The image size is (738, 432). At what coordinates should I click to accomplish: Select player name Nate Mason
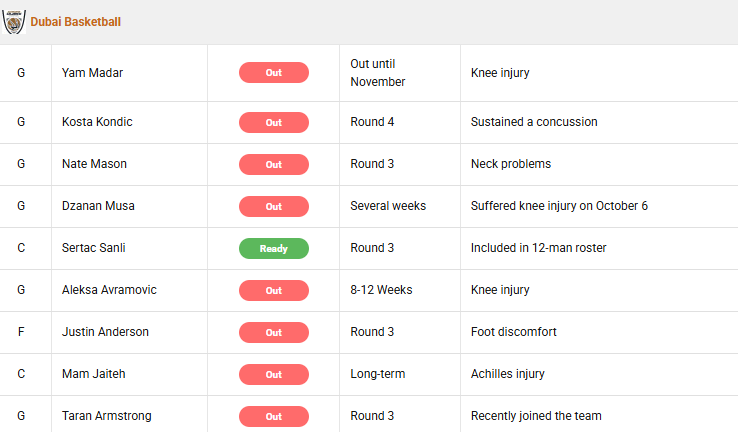(x=94, y=164)
